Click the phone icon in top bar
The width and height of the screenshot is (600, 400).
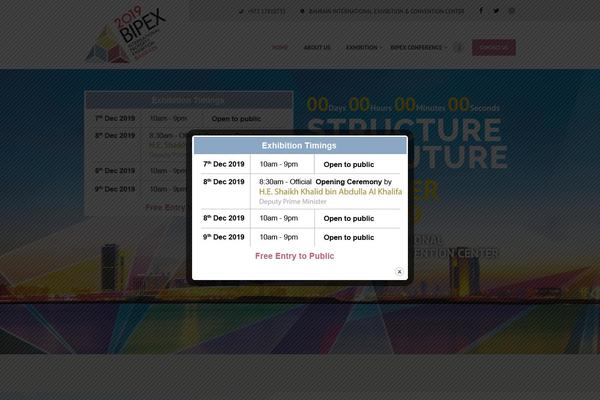[x=241, y=11]
